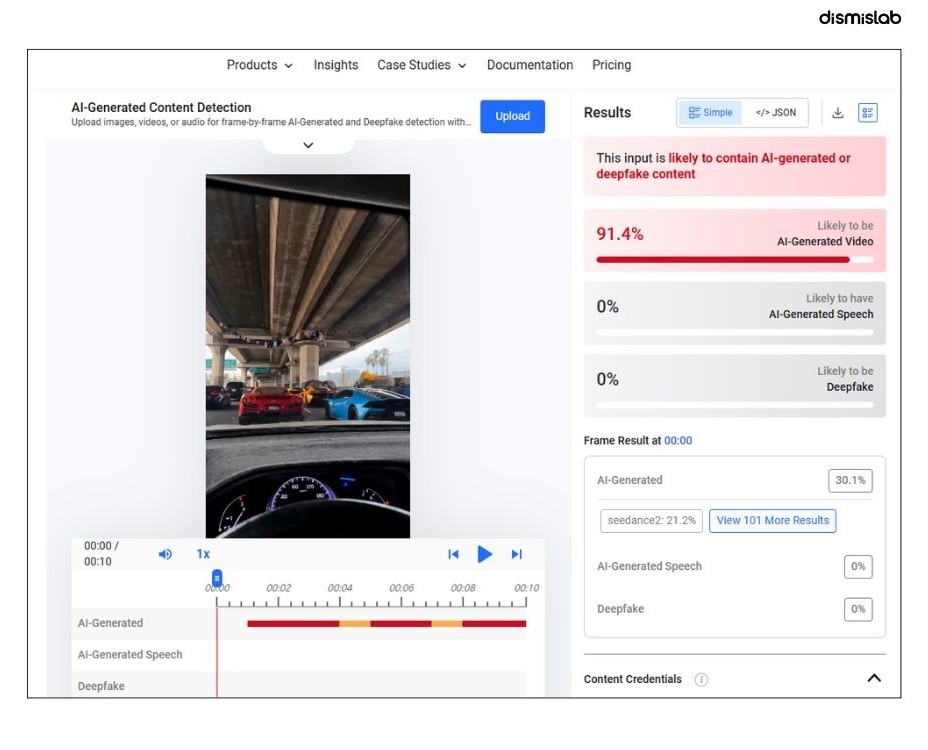The image size is (928, 750).
Task: Click the 00:00 / 00:10 time display
Action: point(101,553)
